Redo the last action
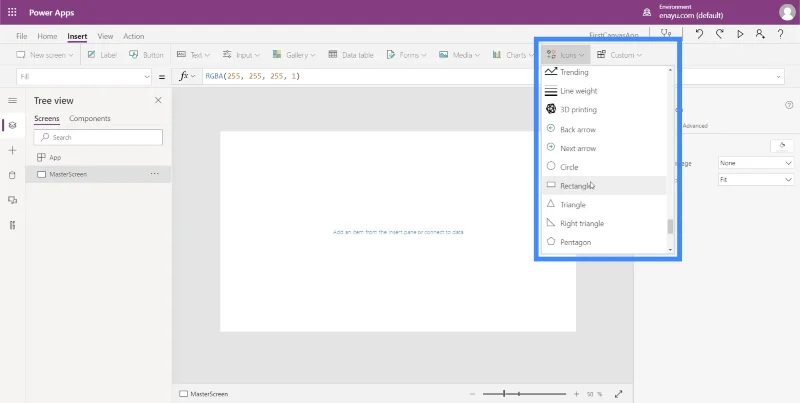The image size is (800, 403). coord(719,34)
